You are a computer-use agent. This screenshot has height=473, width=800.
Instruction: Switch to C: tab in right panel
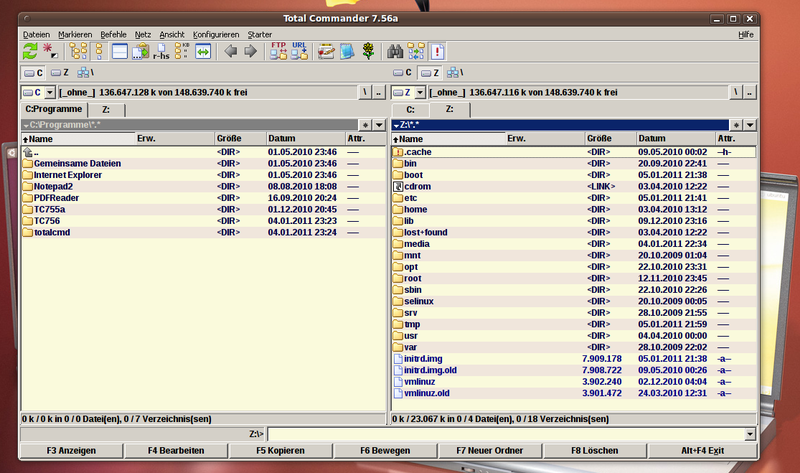(410, 110)
